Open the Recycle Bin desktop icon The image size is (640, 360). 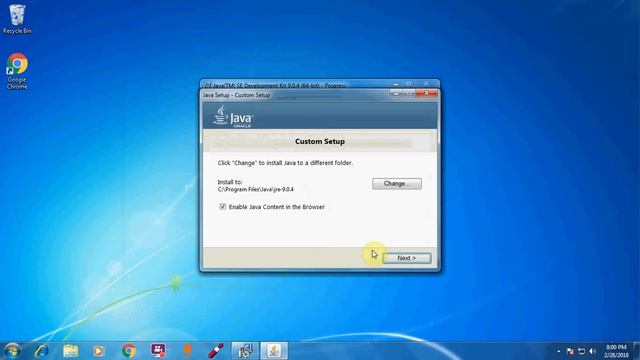pos(17,19)
